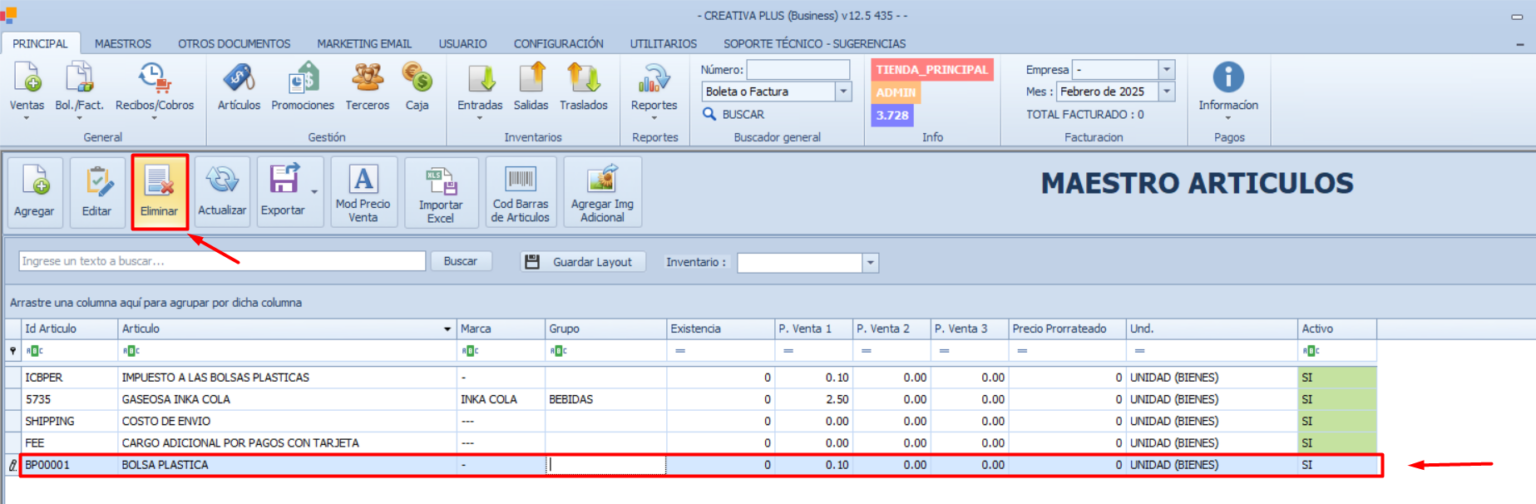Open the Boleta o Factura dropdown

[x=842, y=91]
